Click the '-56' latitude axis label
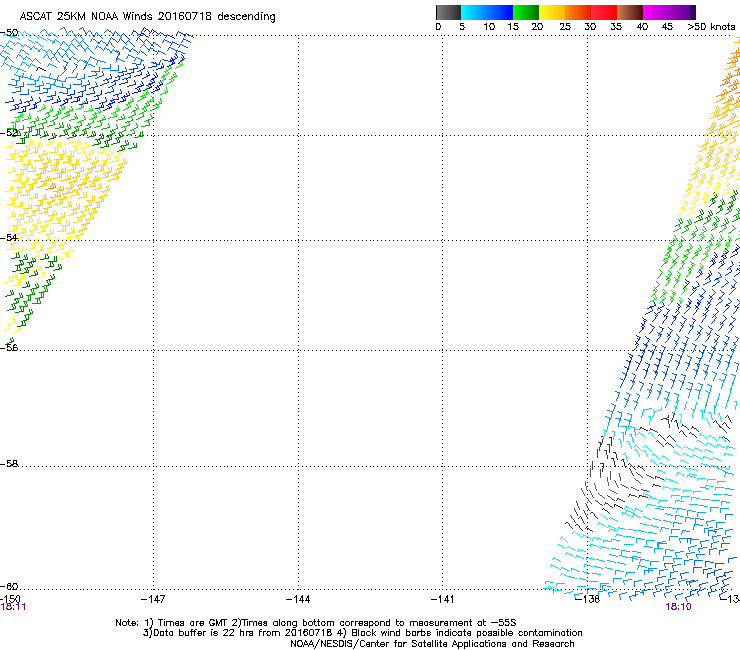 coord(9,347)
